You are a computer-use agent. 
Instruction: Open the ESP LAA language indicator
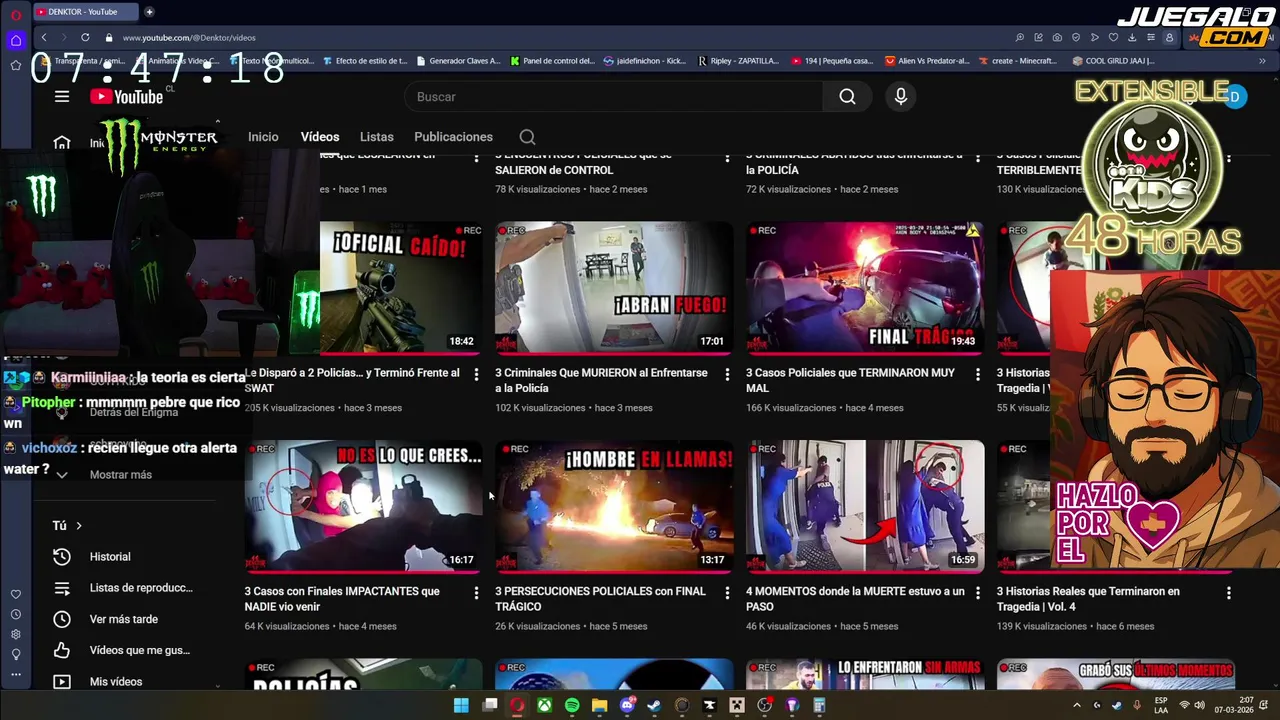click(1161, 705)
